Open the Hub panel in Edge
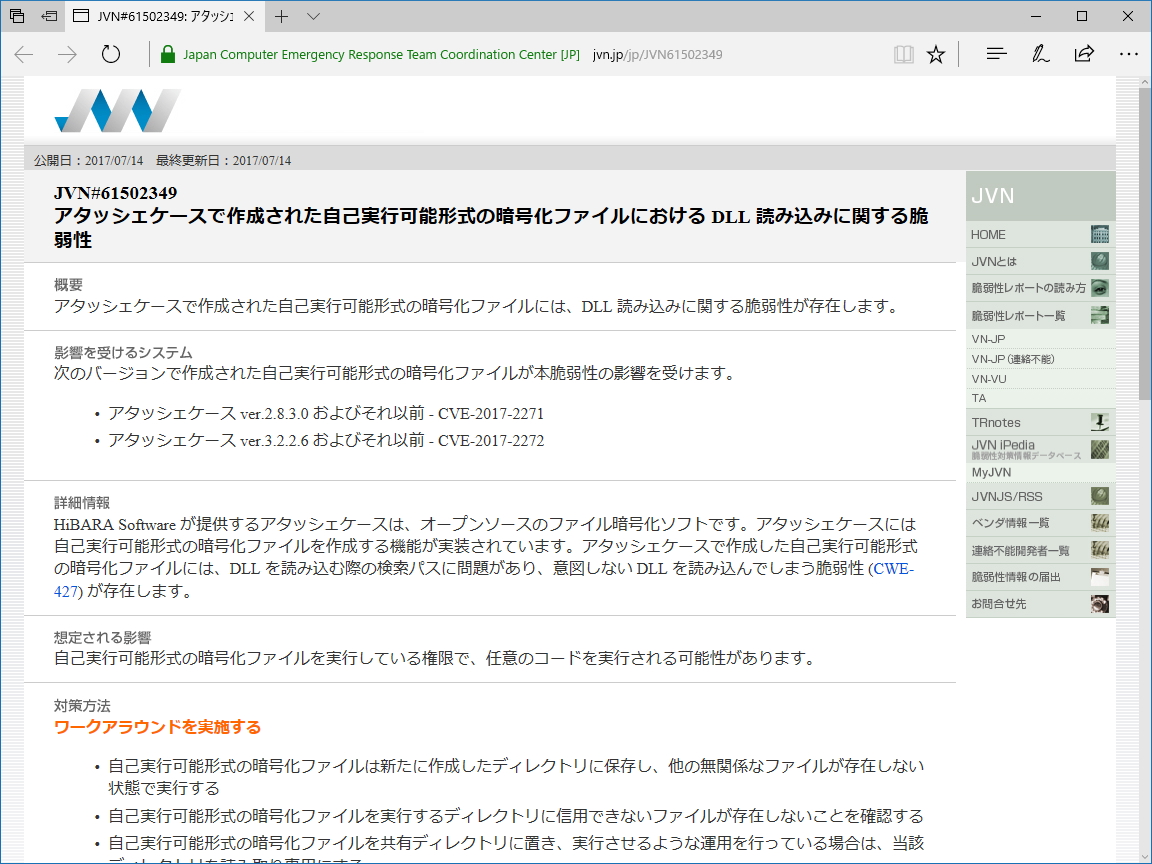The height and width of the screenshot is (864, 1152). (996, 54)
